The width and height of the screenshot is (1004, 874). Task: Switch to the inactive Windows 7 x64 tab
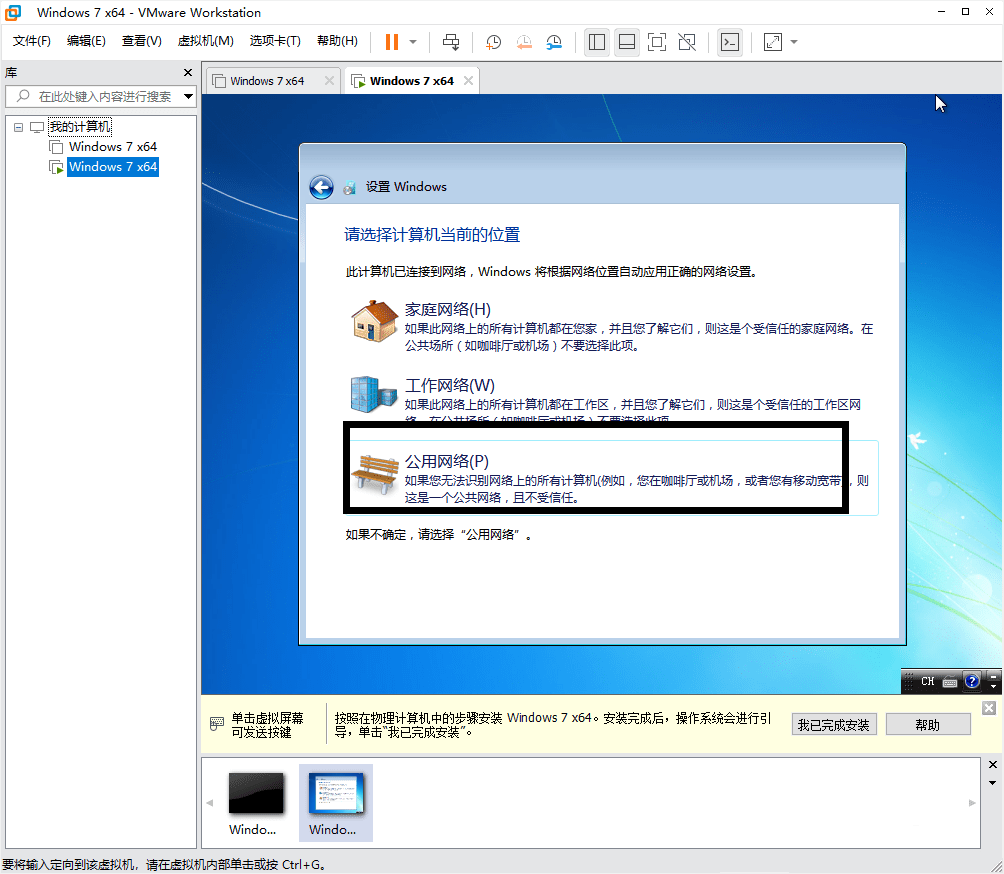[x=267, y=81]
